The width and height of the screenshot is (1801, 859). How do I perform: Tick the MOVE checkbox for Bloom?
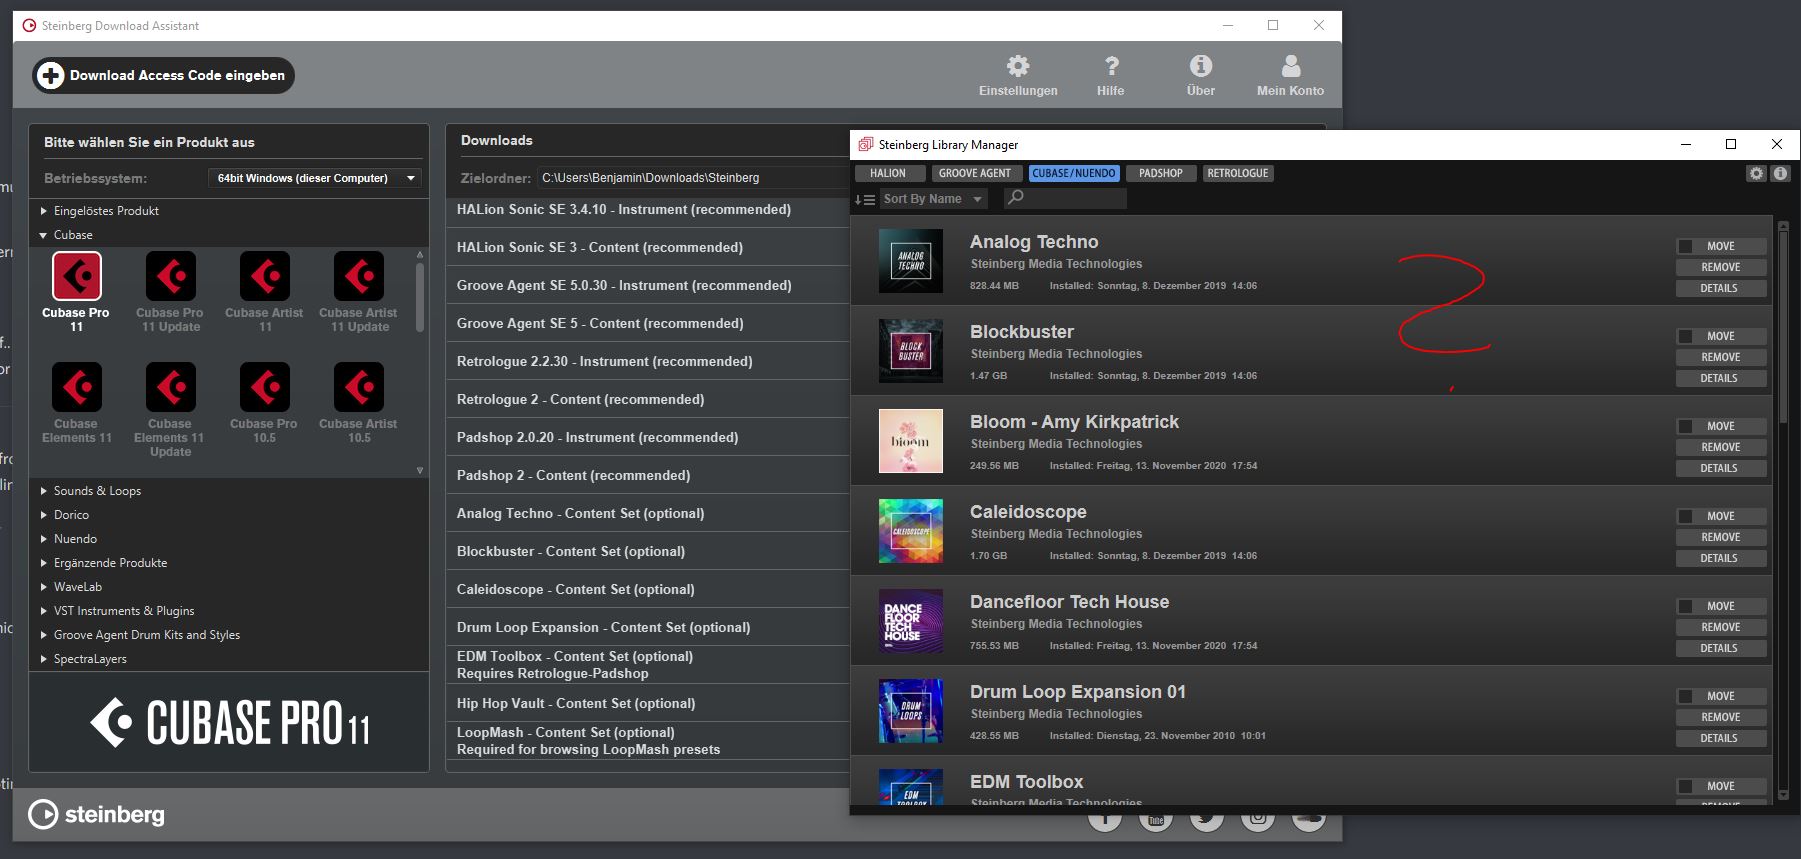[x=1685, y=426]
